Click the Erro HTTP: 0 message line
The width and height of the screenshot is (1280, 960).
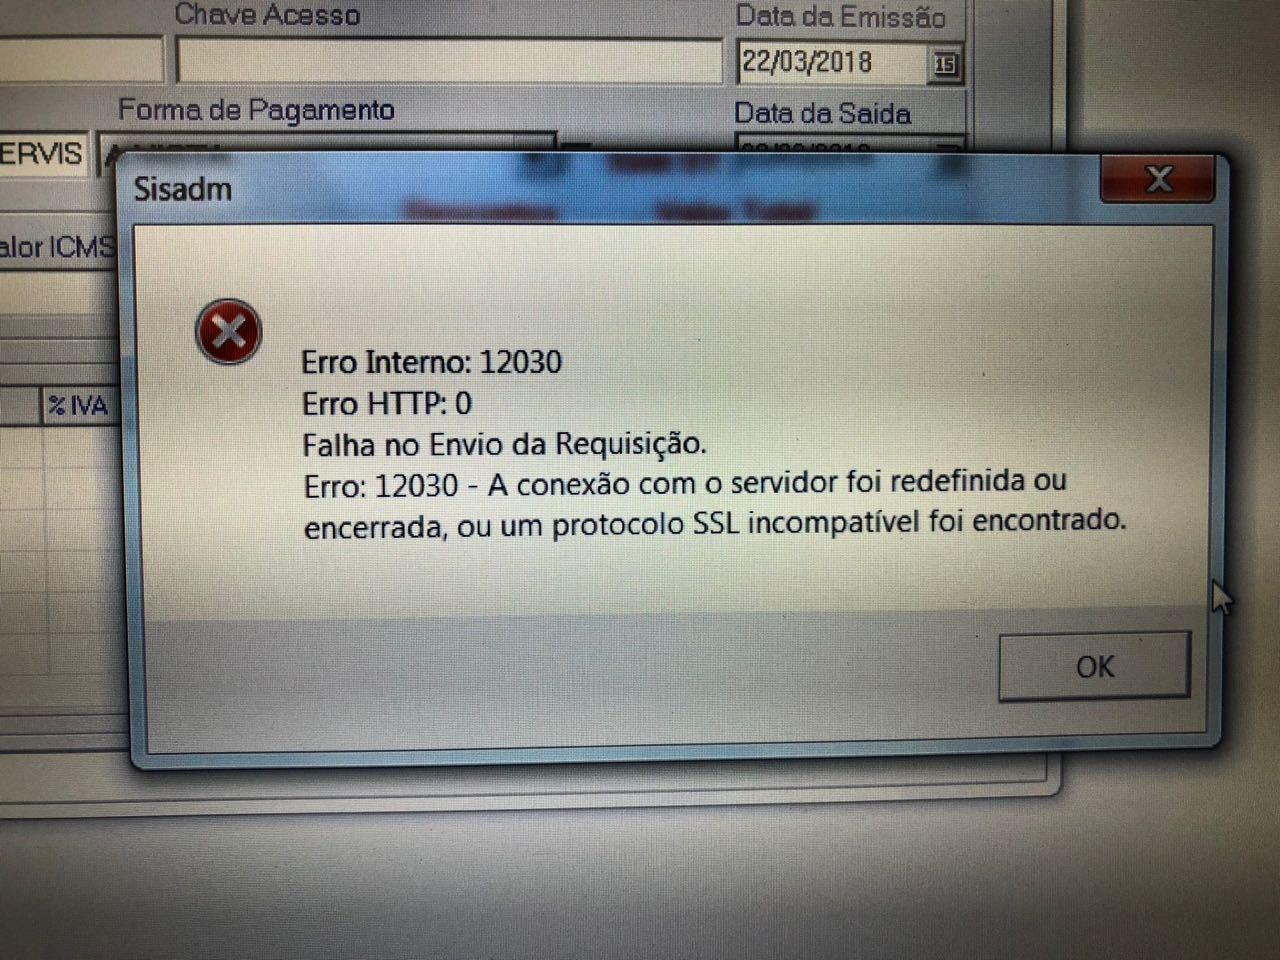tap(387, 403)
